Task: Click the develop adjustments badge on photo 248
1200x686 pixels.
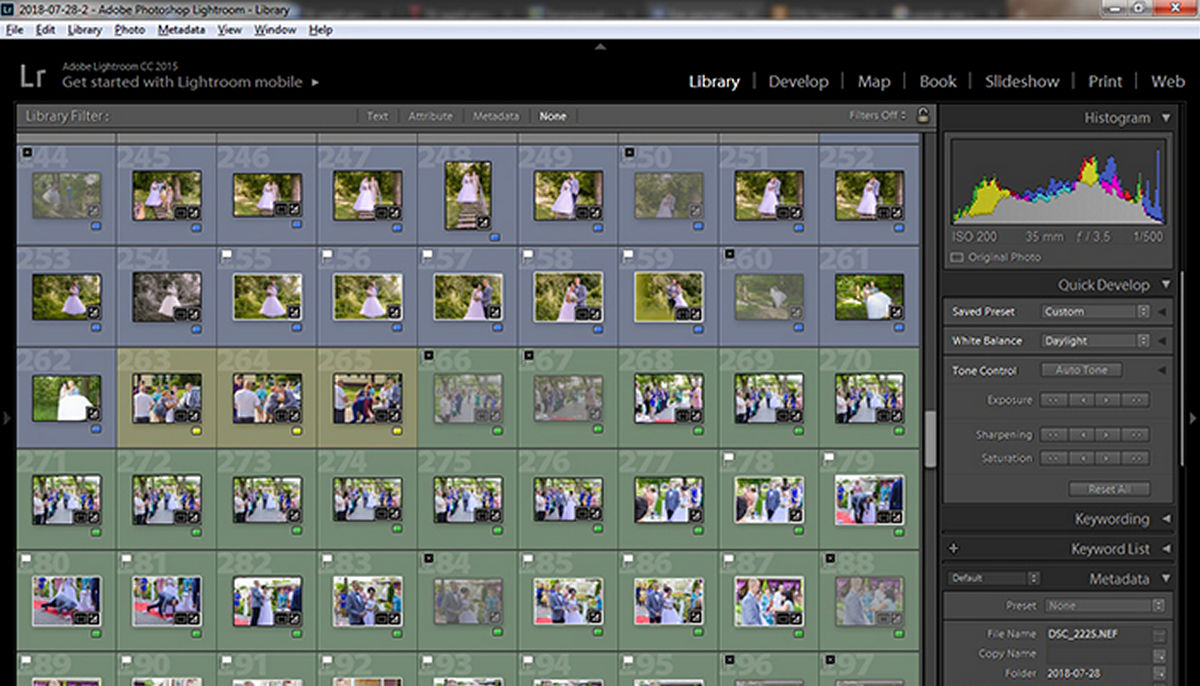Action: pos(482,221)
